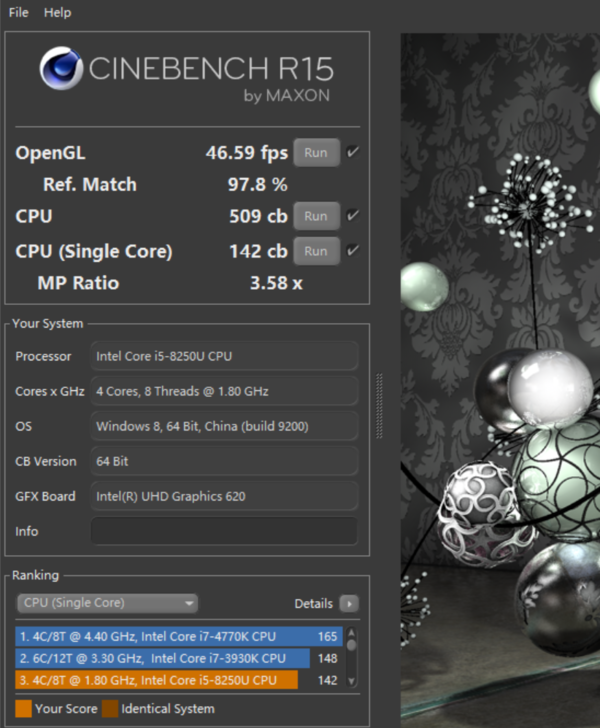The height and width of the screenshot is (728, 600).
Task: Click the ranking scrollbar thumb
Action: click(352, 645)
